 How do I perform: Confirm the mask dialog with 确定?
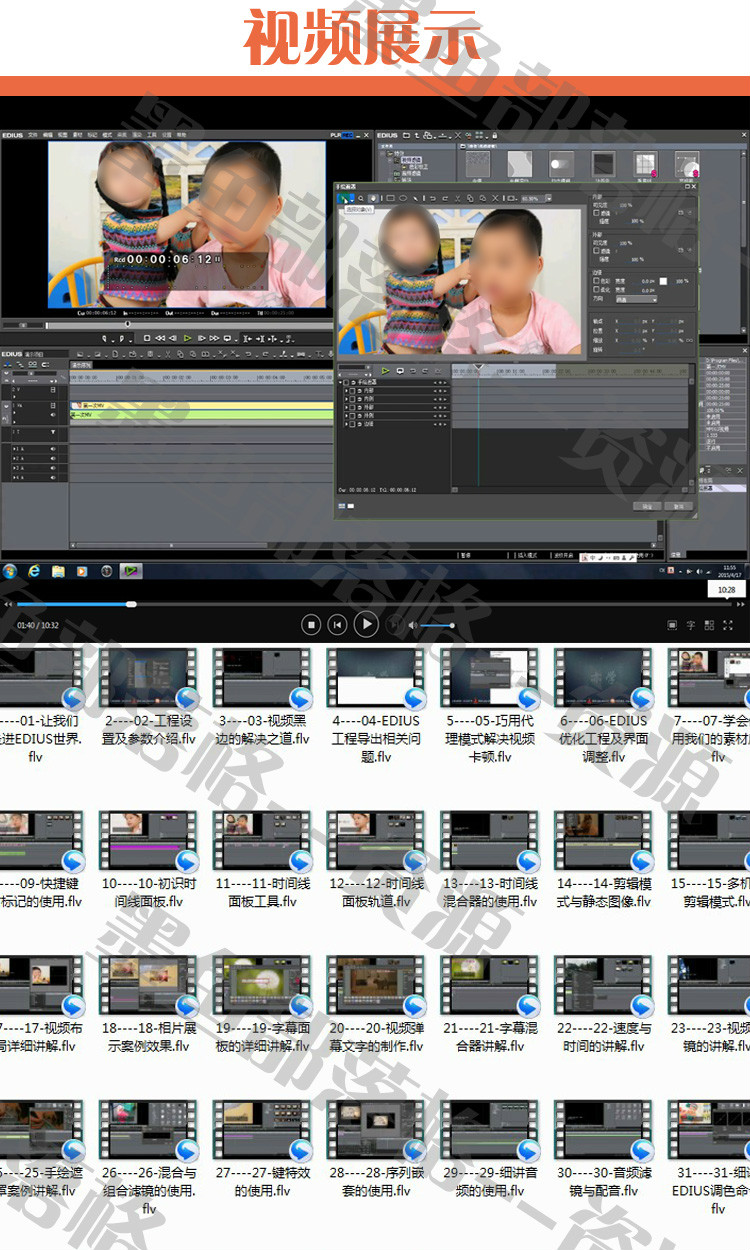647,506
